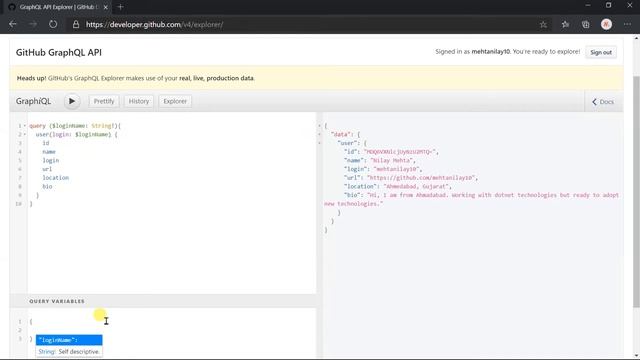Click the QUERY VARIABLES header
This screenshot has height=360, width=640.
(57, 301)
